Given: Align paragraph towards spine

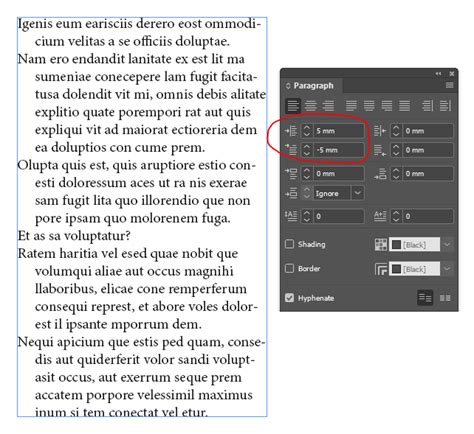Looking at the screenshot, I should [x=427, y=106].
